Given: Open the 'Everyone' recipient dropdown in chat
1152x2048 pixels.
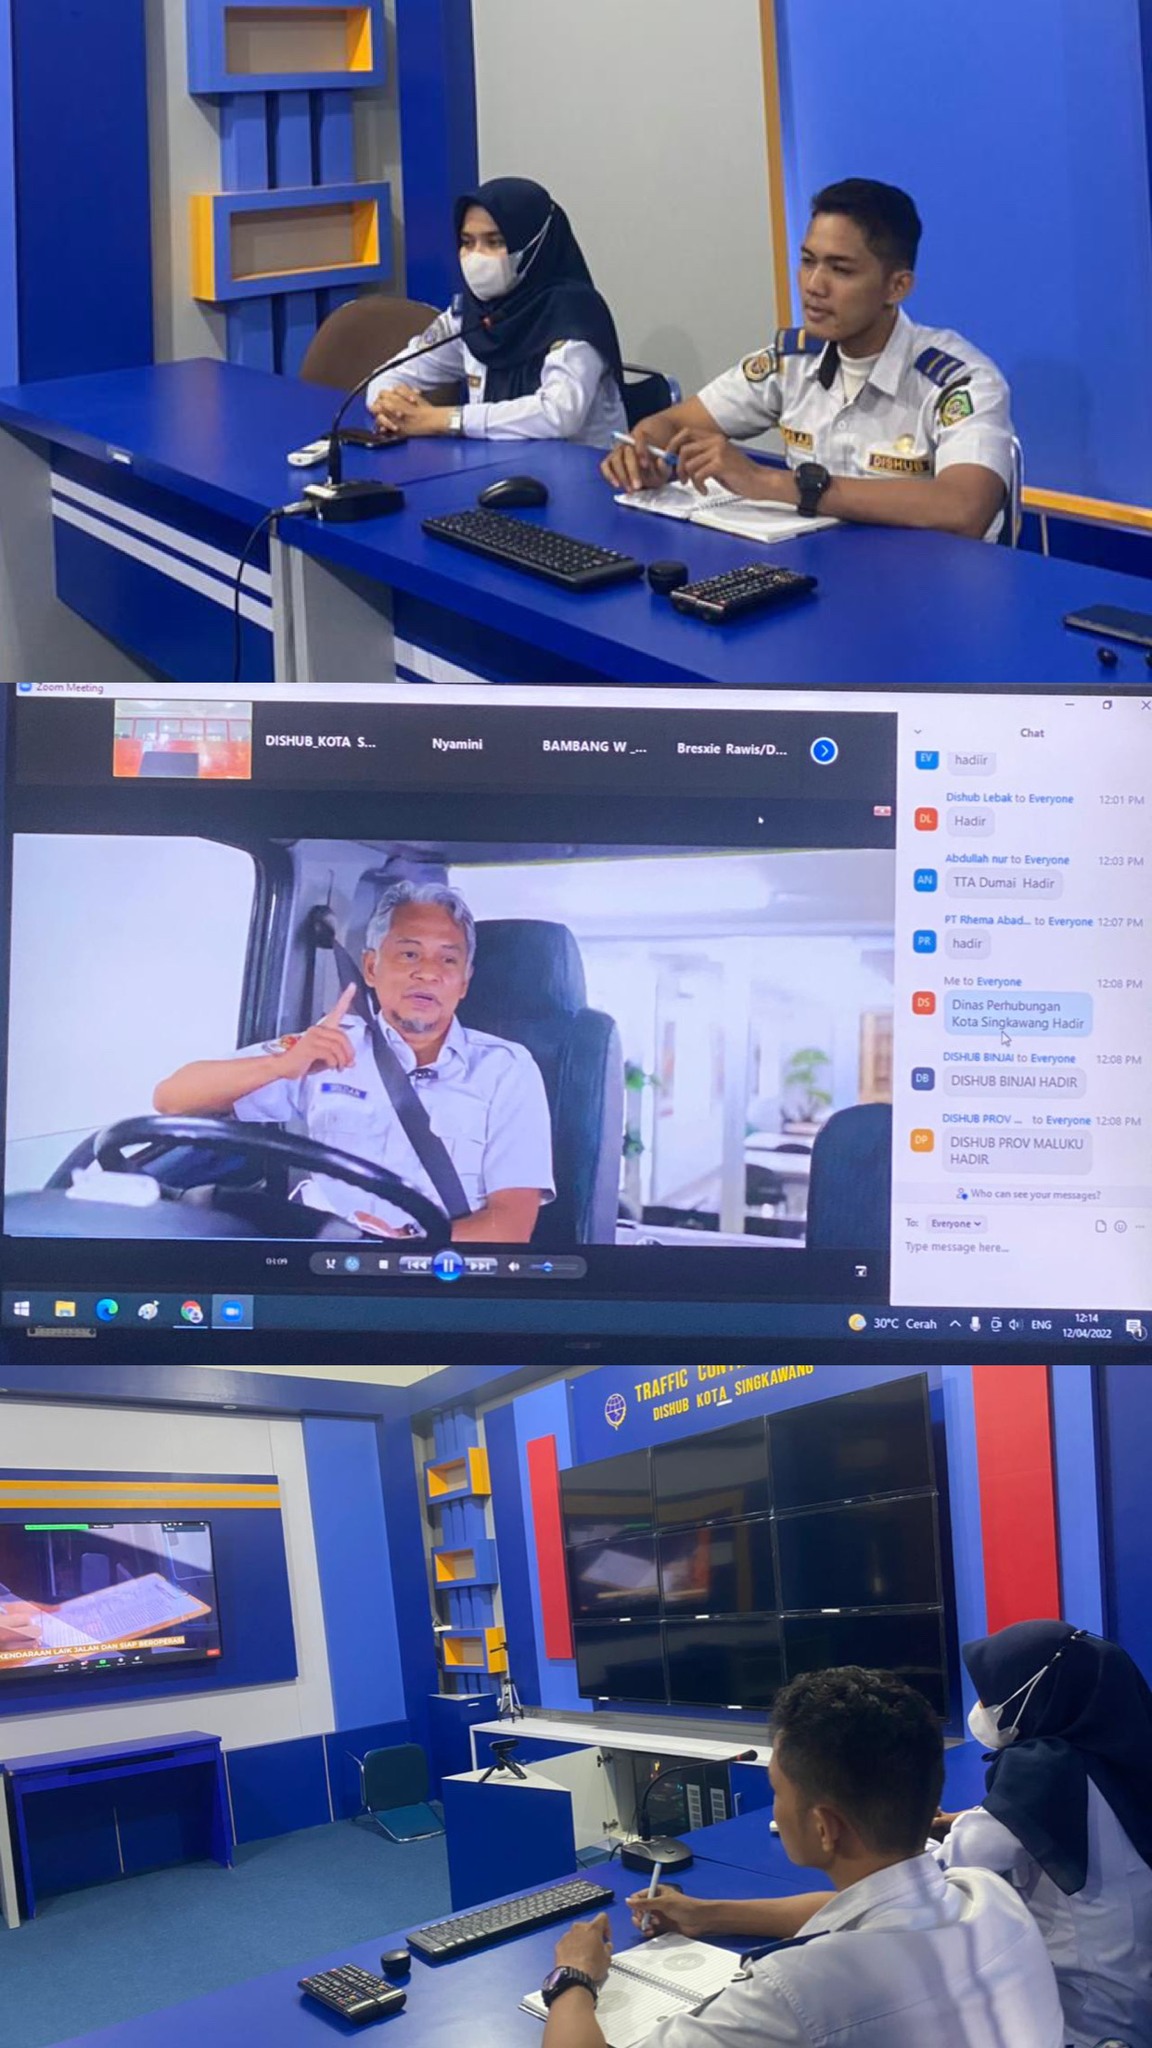Looking at the screenshot, I should pos(956,1223).
